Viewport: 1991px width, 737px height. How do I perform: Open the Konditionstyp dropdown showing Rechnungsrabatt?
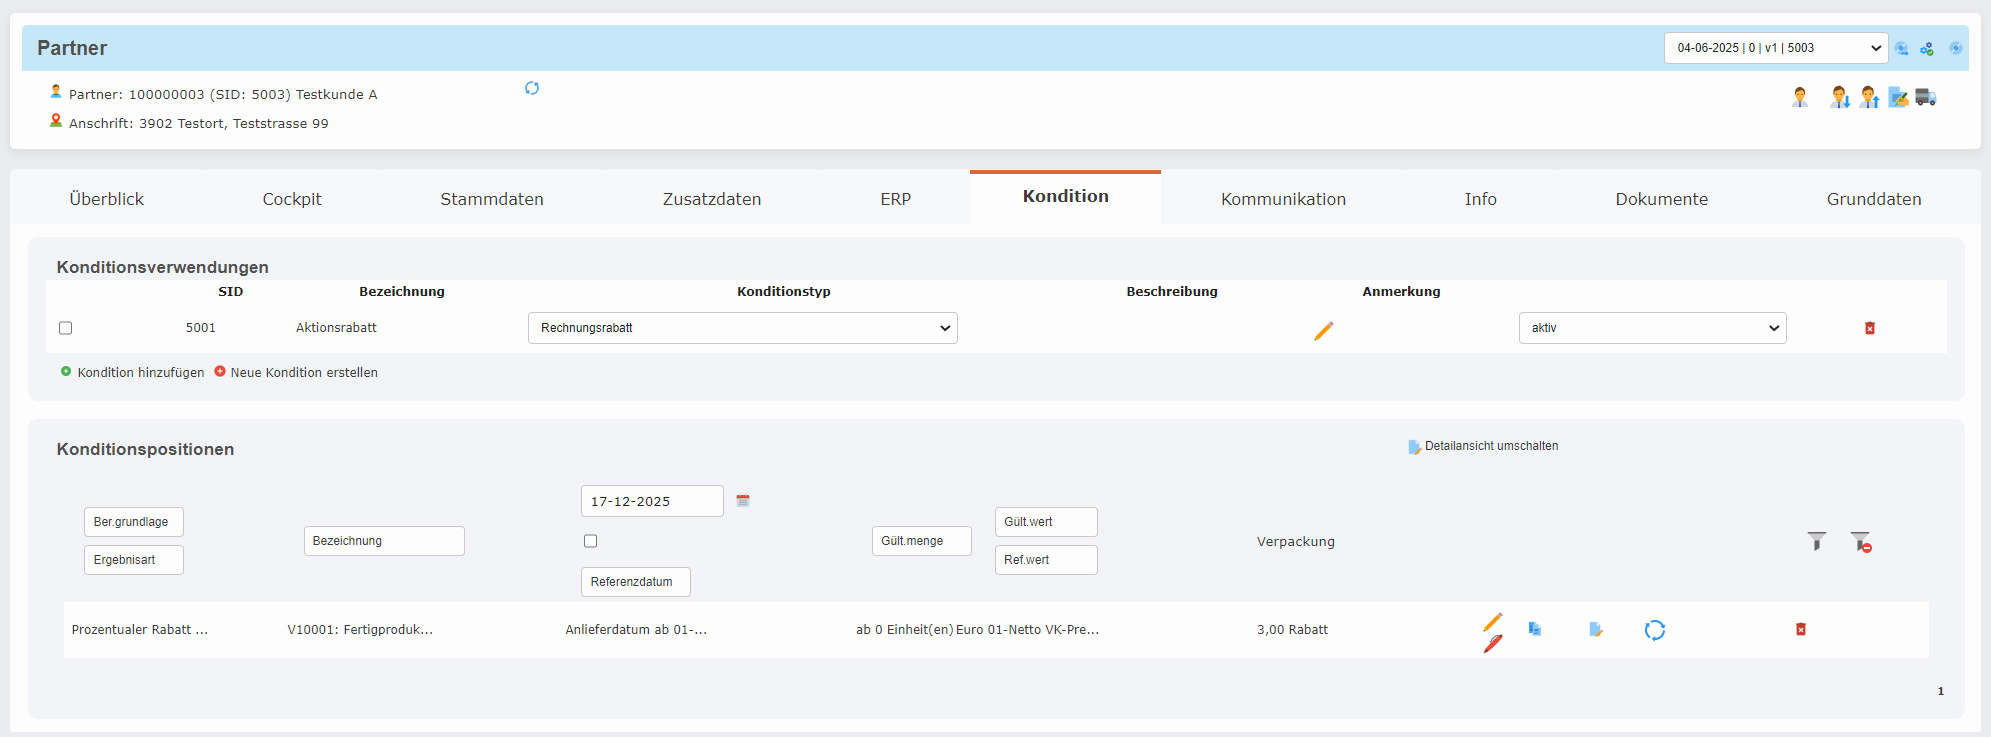click(x=742, y=328)
